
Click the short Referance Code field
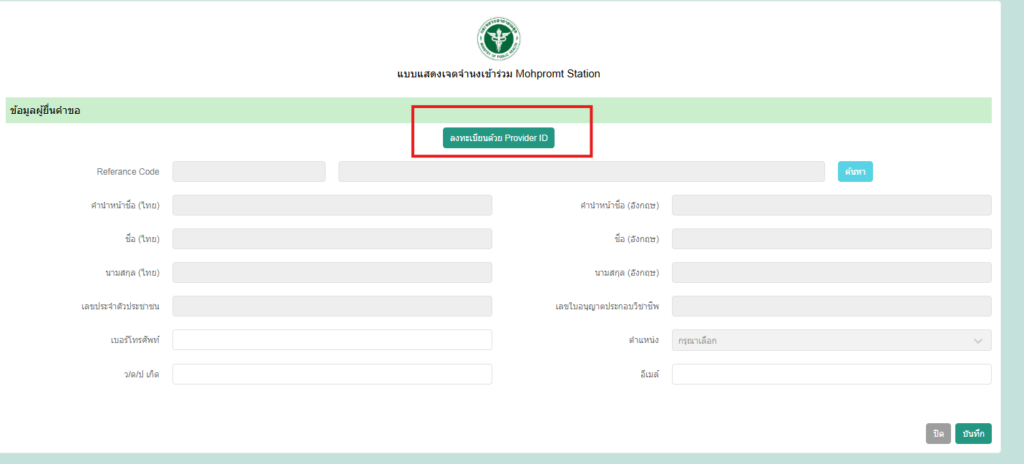point(249,172)
